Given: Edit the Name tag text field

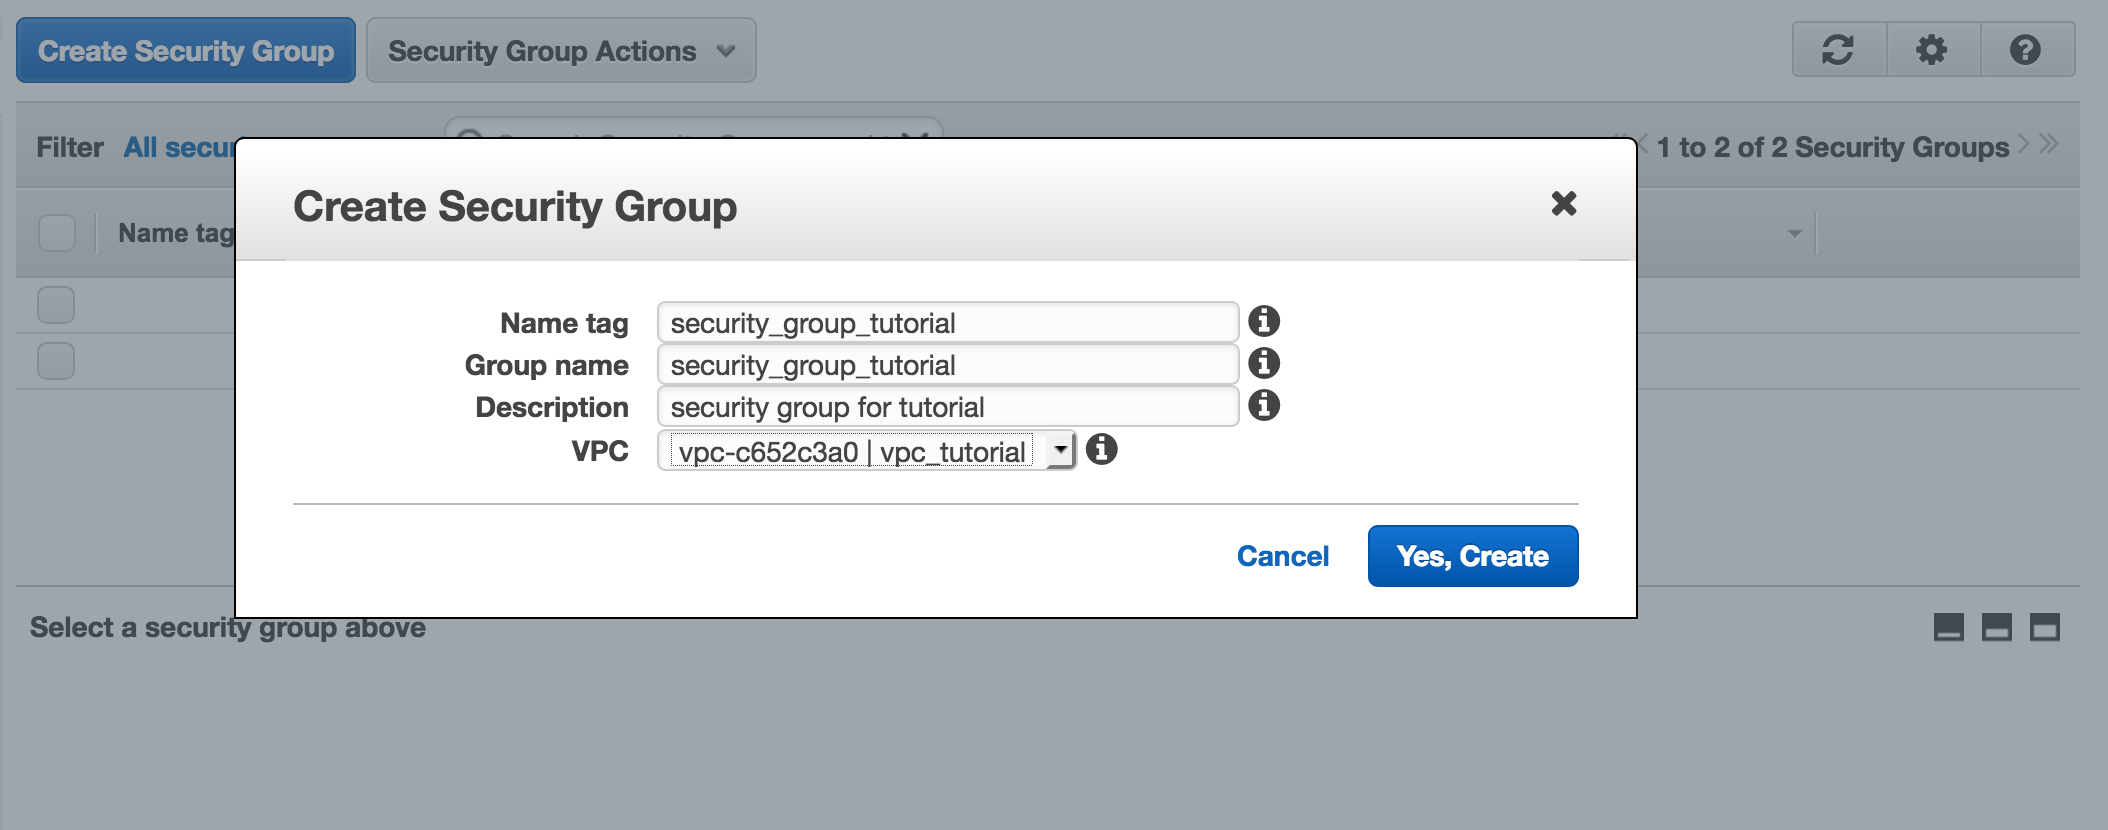Looking at the screenshot, I should click(947, 323).
